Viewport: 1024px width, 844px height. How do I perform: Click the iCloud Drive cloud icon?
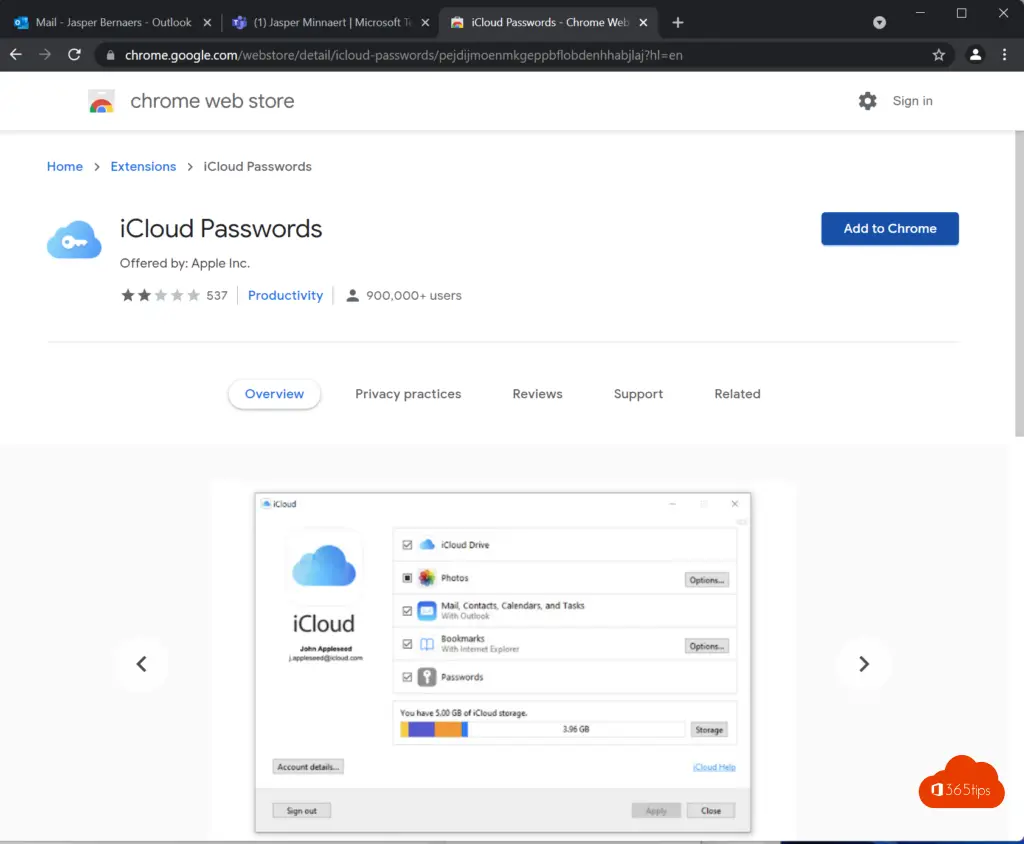click(427, 544)
